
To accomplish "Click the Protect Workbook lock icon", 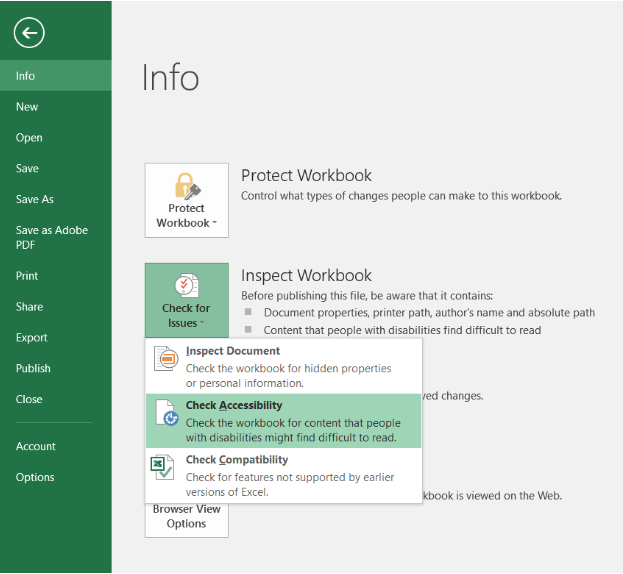I will click(x=186, y=186).
